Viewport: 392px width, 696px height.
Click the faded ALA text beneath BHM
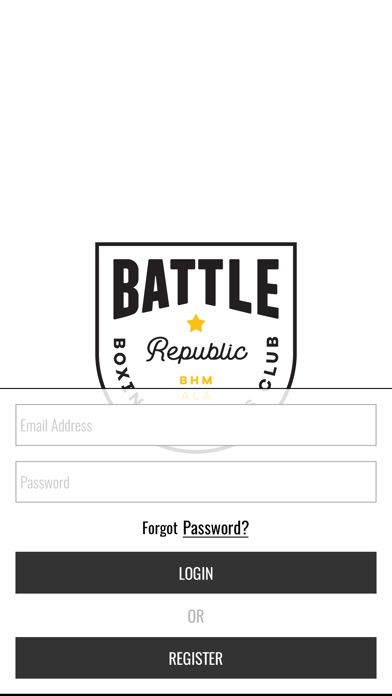coord(196,396)
